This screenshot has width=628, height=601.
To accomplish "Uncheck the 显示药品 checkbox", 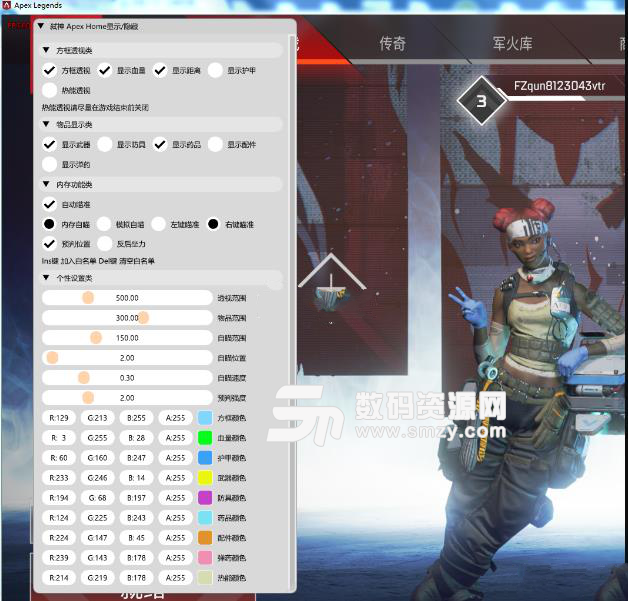I will [x=160, y=144].
